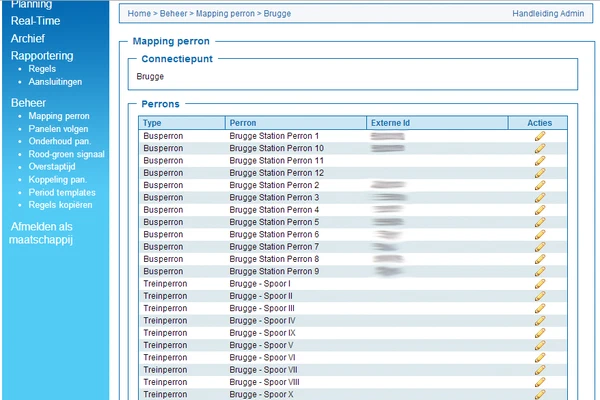Click Beheer in the breadcrumb
Viewport: 600px width, 400px height.
pyautogui.click(x=173, y=13)
